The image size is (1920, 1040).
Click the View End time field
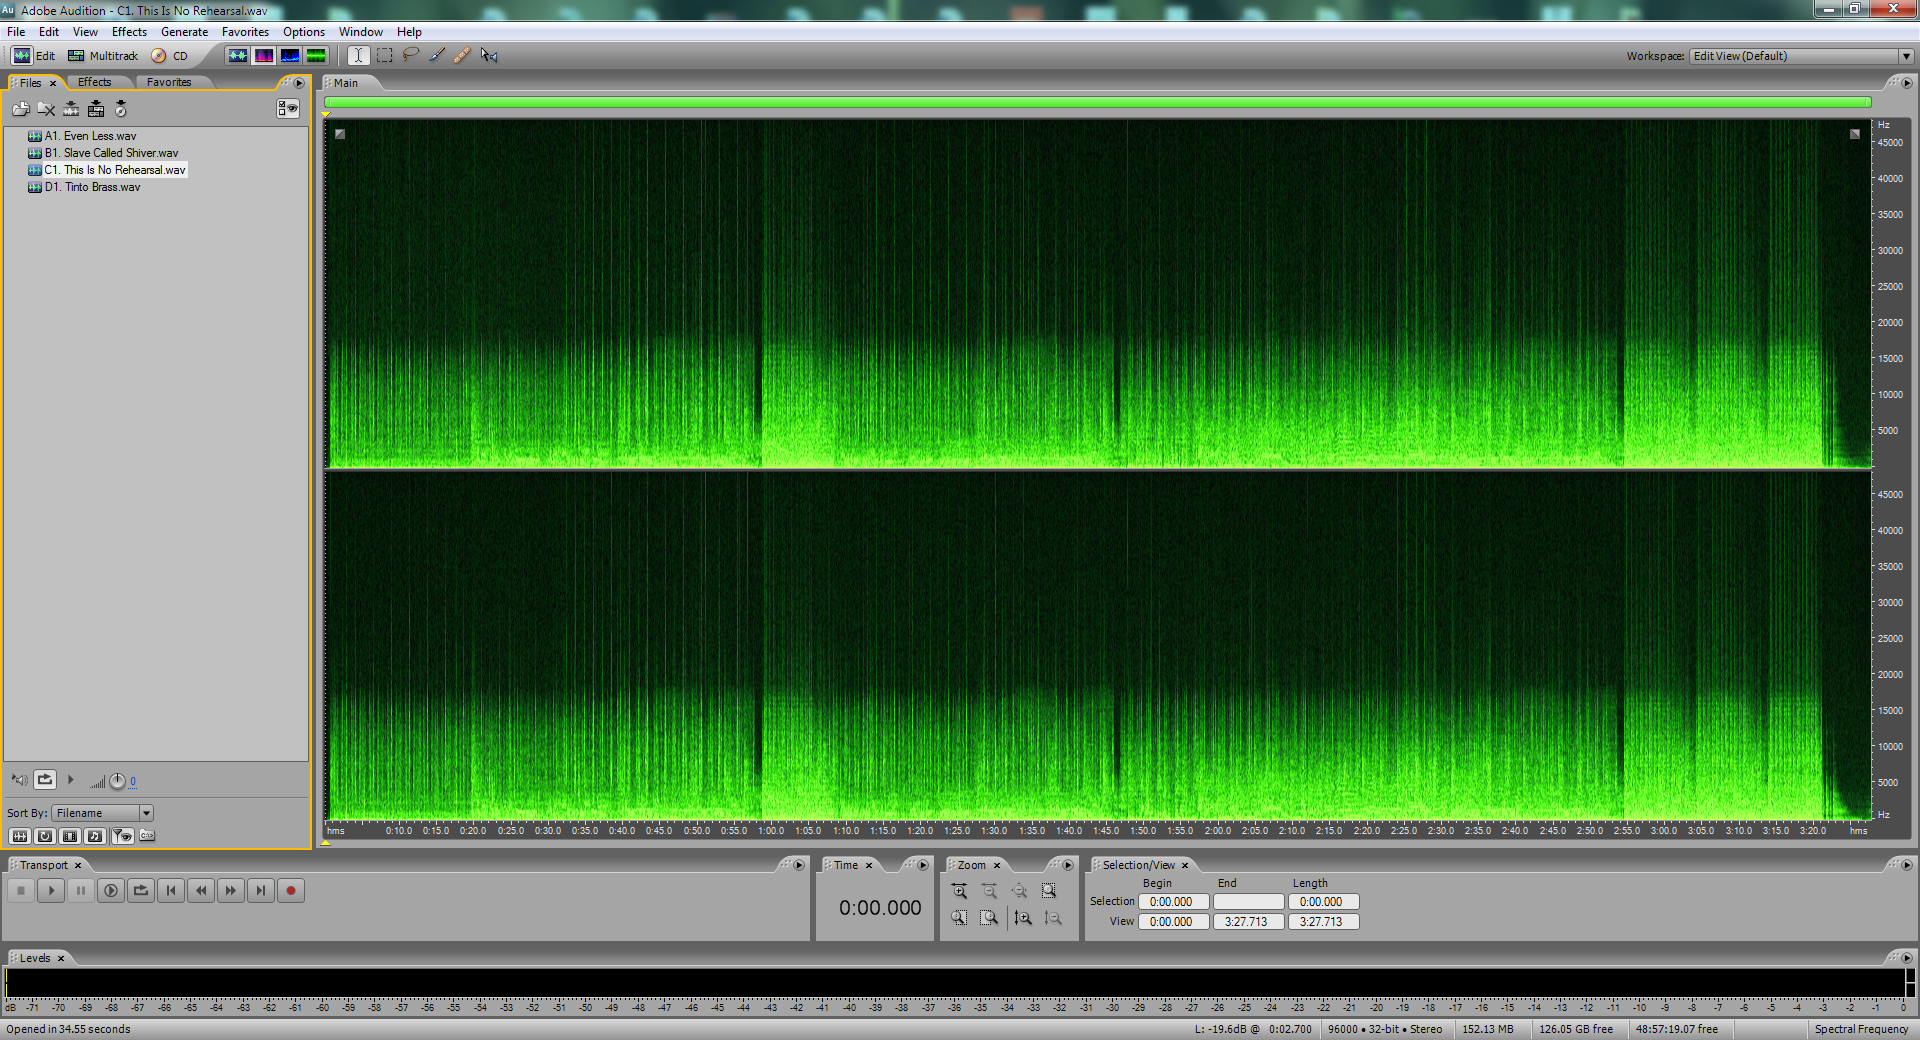[x=1248, y=922]
